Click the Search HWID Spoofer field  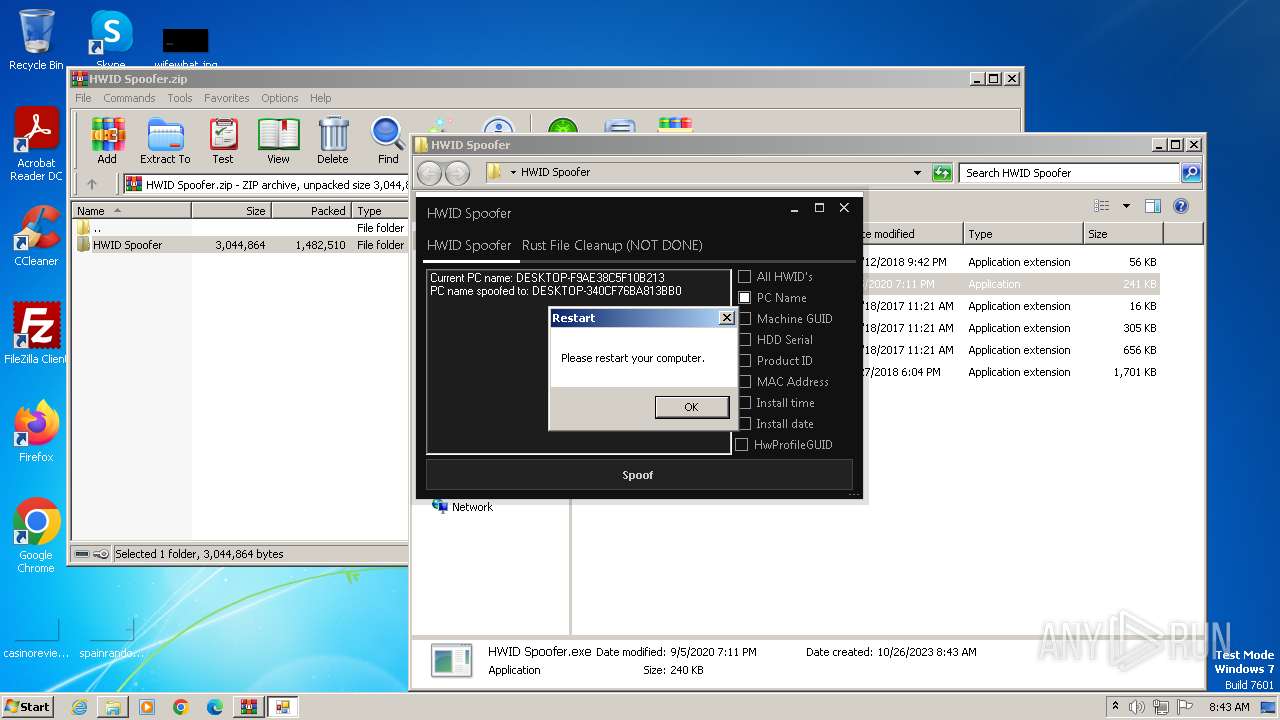tap(1069, 173)
